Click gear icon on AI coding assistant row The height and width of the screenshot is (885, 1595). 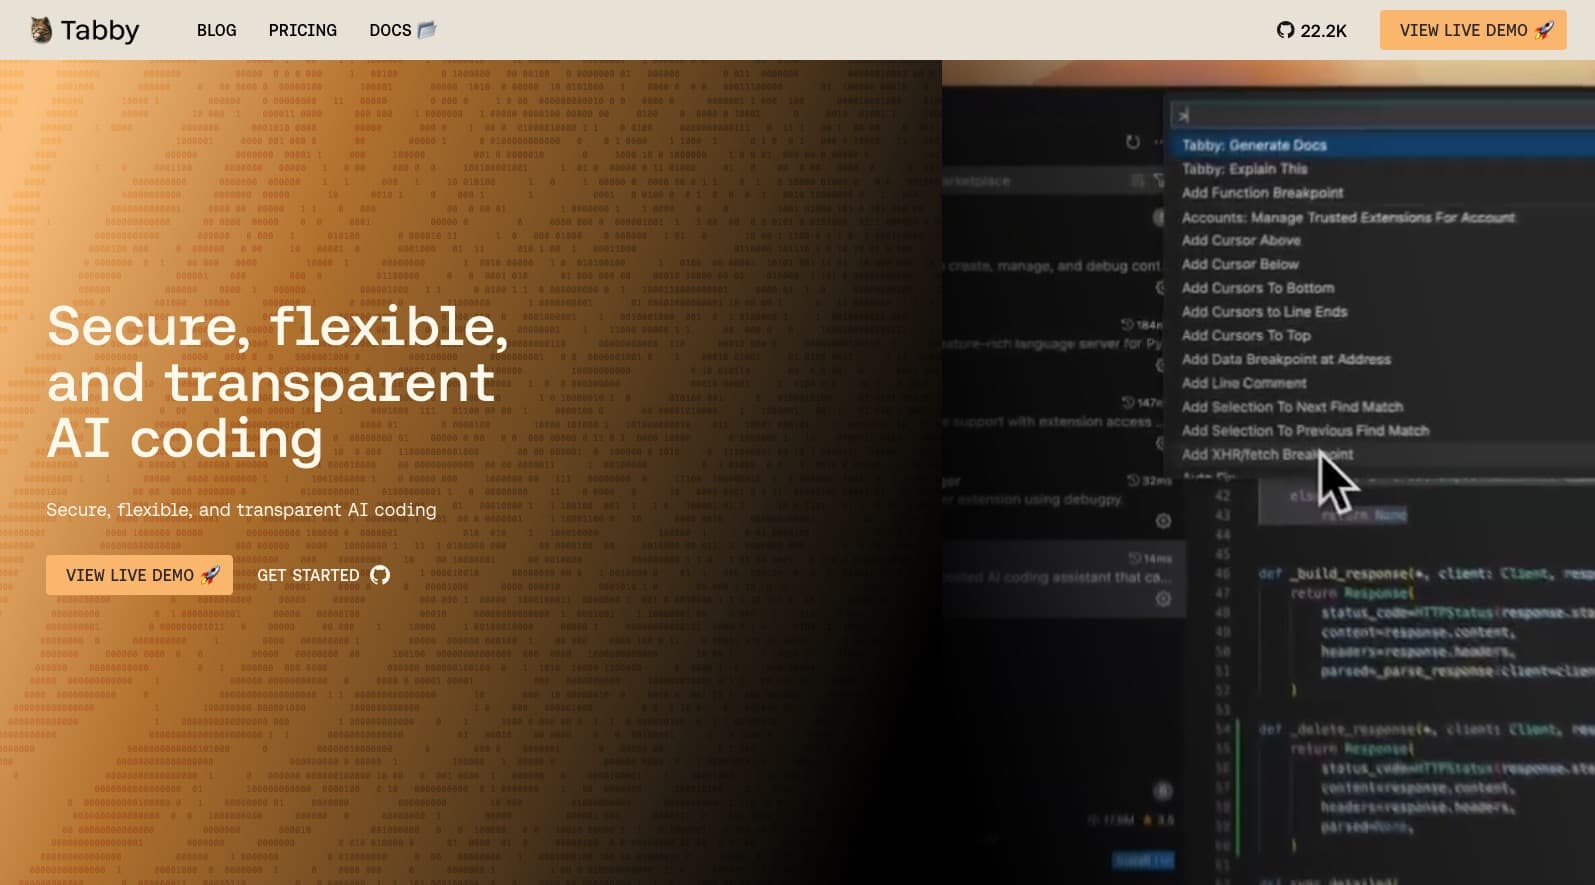pyautogui.click(x=1163, y=599)
